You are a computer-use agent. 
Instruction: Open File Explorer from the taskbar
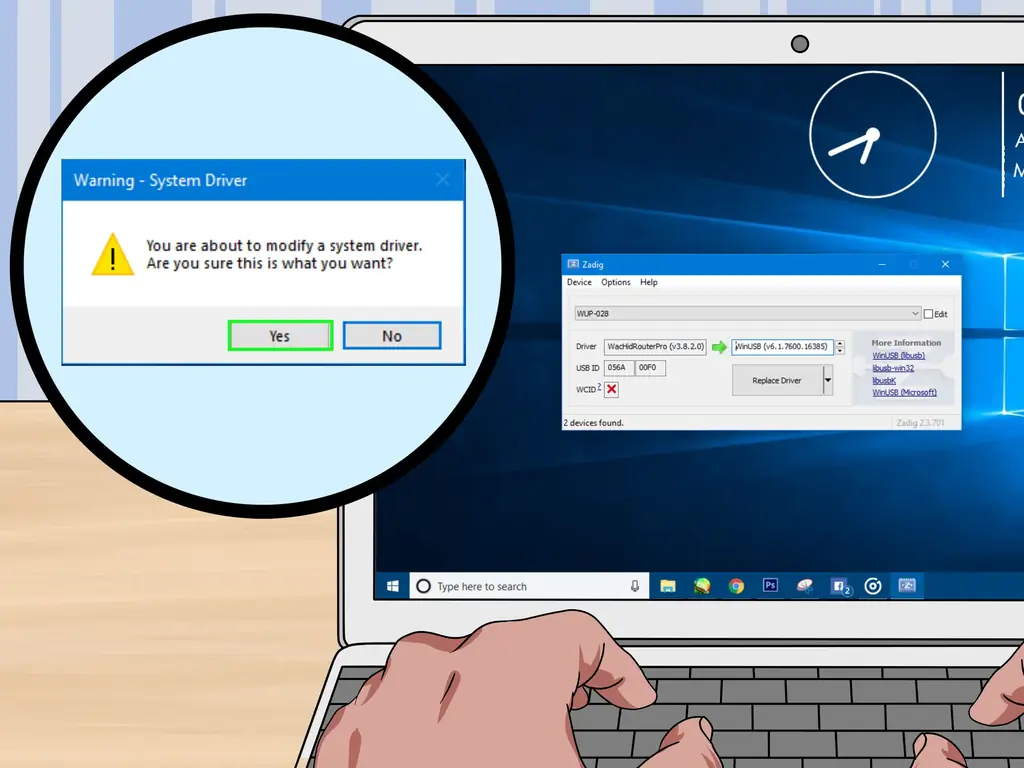(667, 586)
